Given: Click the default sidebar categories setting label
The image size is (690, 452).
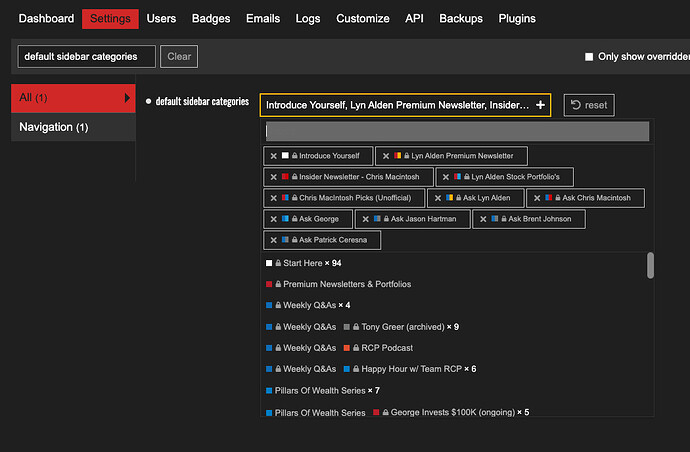Looking at the screenshot, I should [202, 102].
